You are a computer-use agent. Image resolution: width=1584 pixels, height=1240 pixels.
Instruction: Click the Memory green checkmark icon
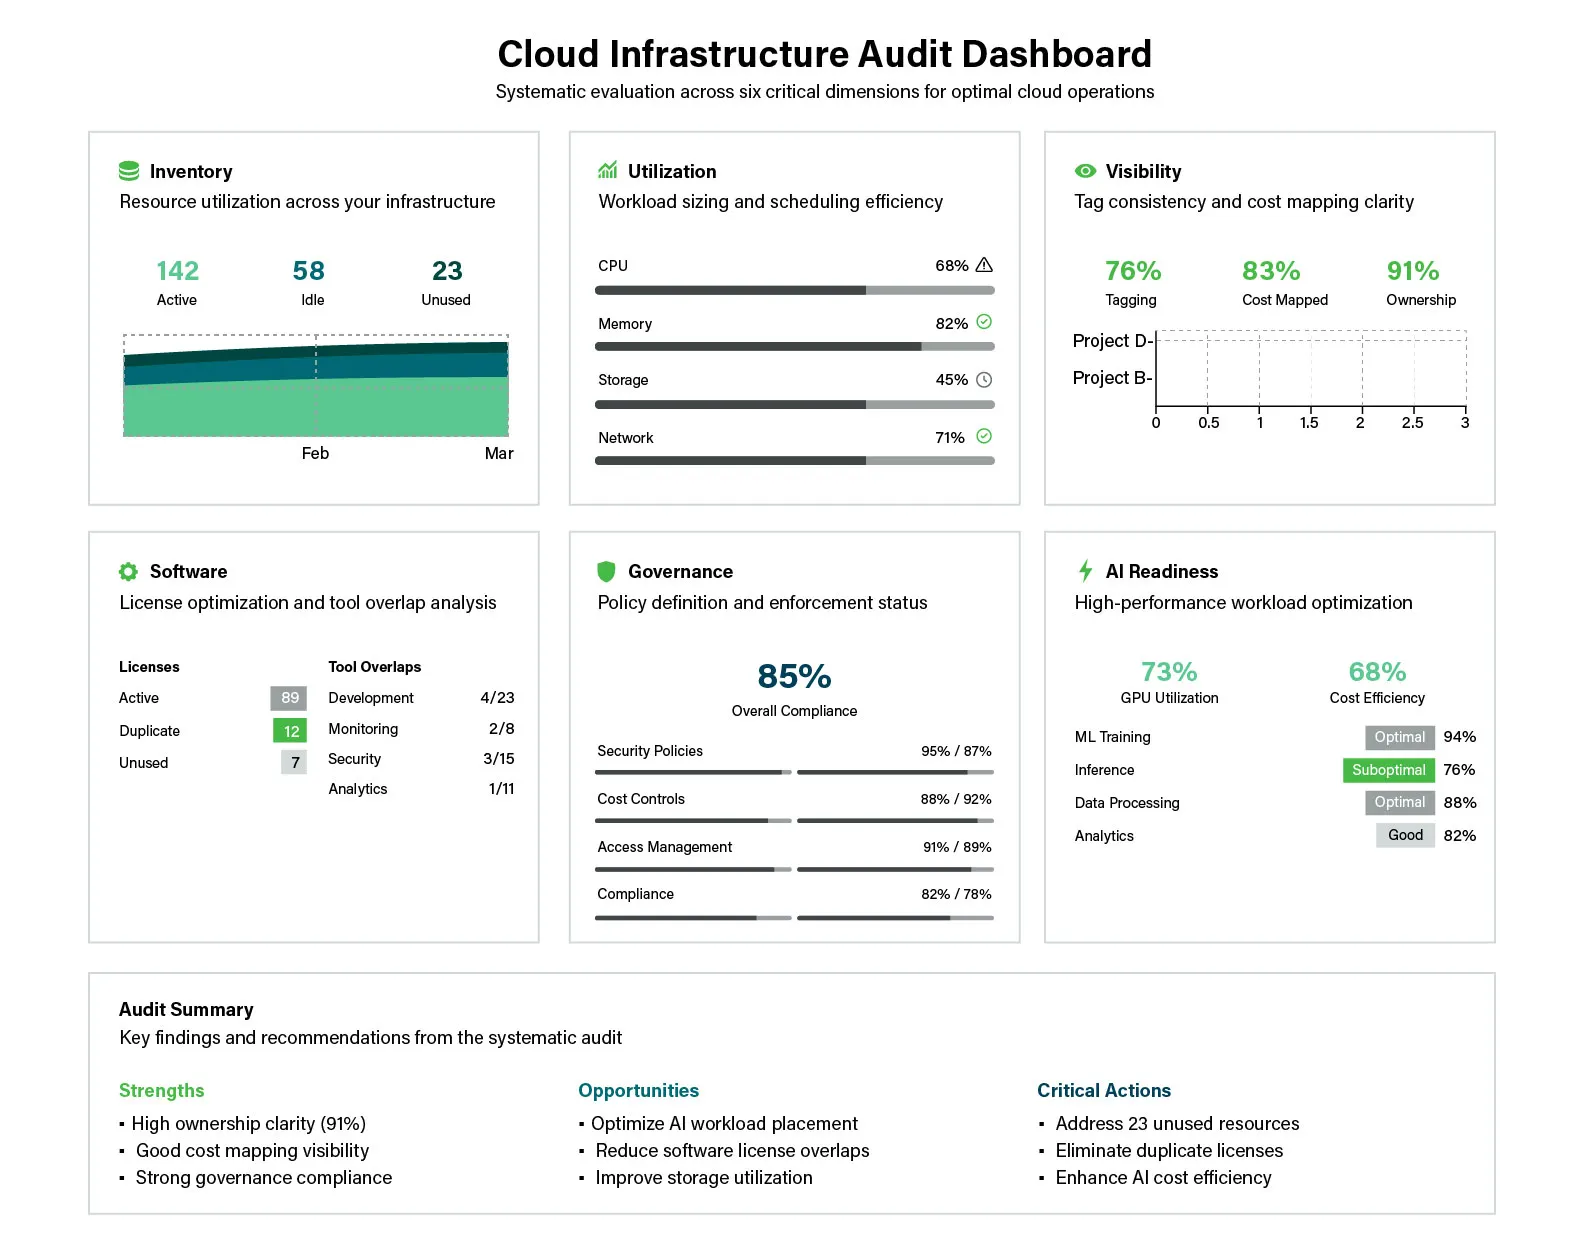(x=984, y=322)
